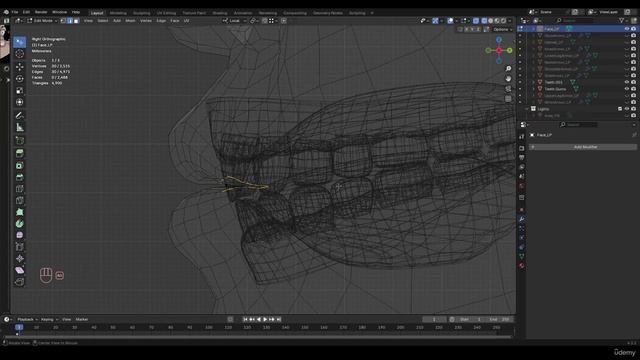
Task: Switch perspective/orthographic grid icon
Action: click(508, 99)
